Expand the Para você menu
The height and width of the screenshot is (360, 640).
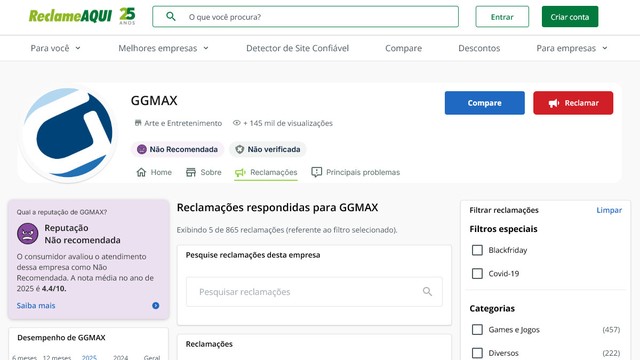pos(56,48)
